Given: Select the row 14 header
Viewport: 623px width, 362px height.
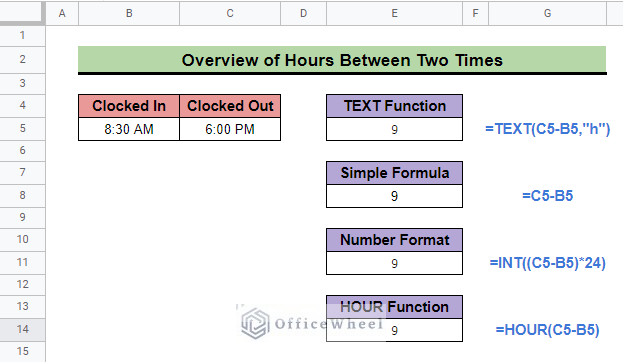Looking at the screenshot, I should 23,329.
